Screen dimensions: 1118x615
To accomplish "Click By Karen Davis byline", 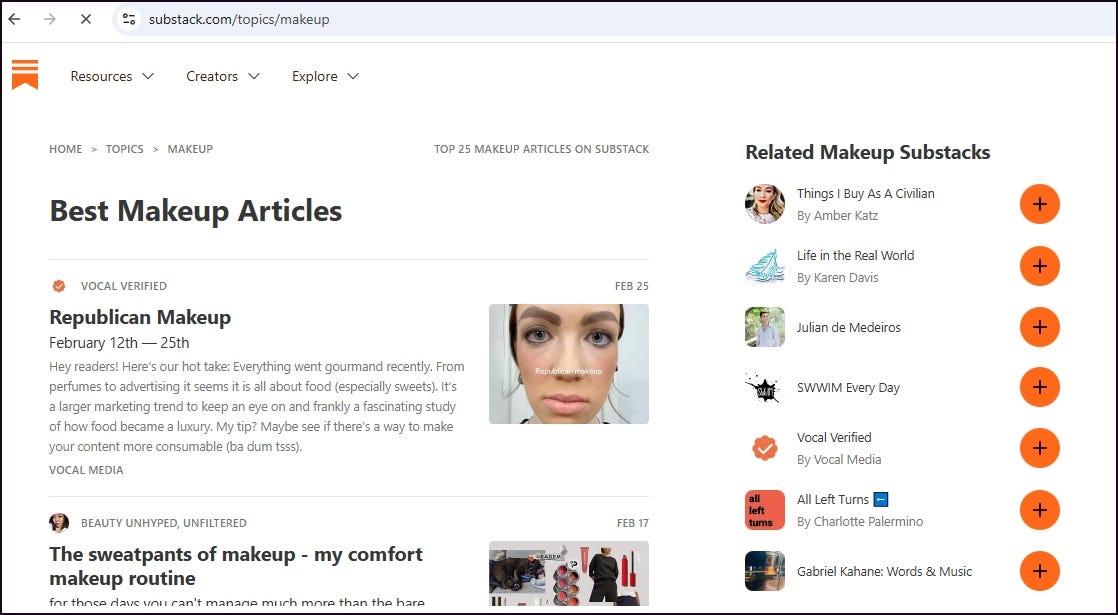I will click(837, 277).
